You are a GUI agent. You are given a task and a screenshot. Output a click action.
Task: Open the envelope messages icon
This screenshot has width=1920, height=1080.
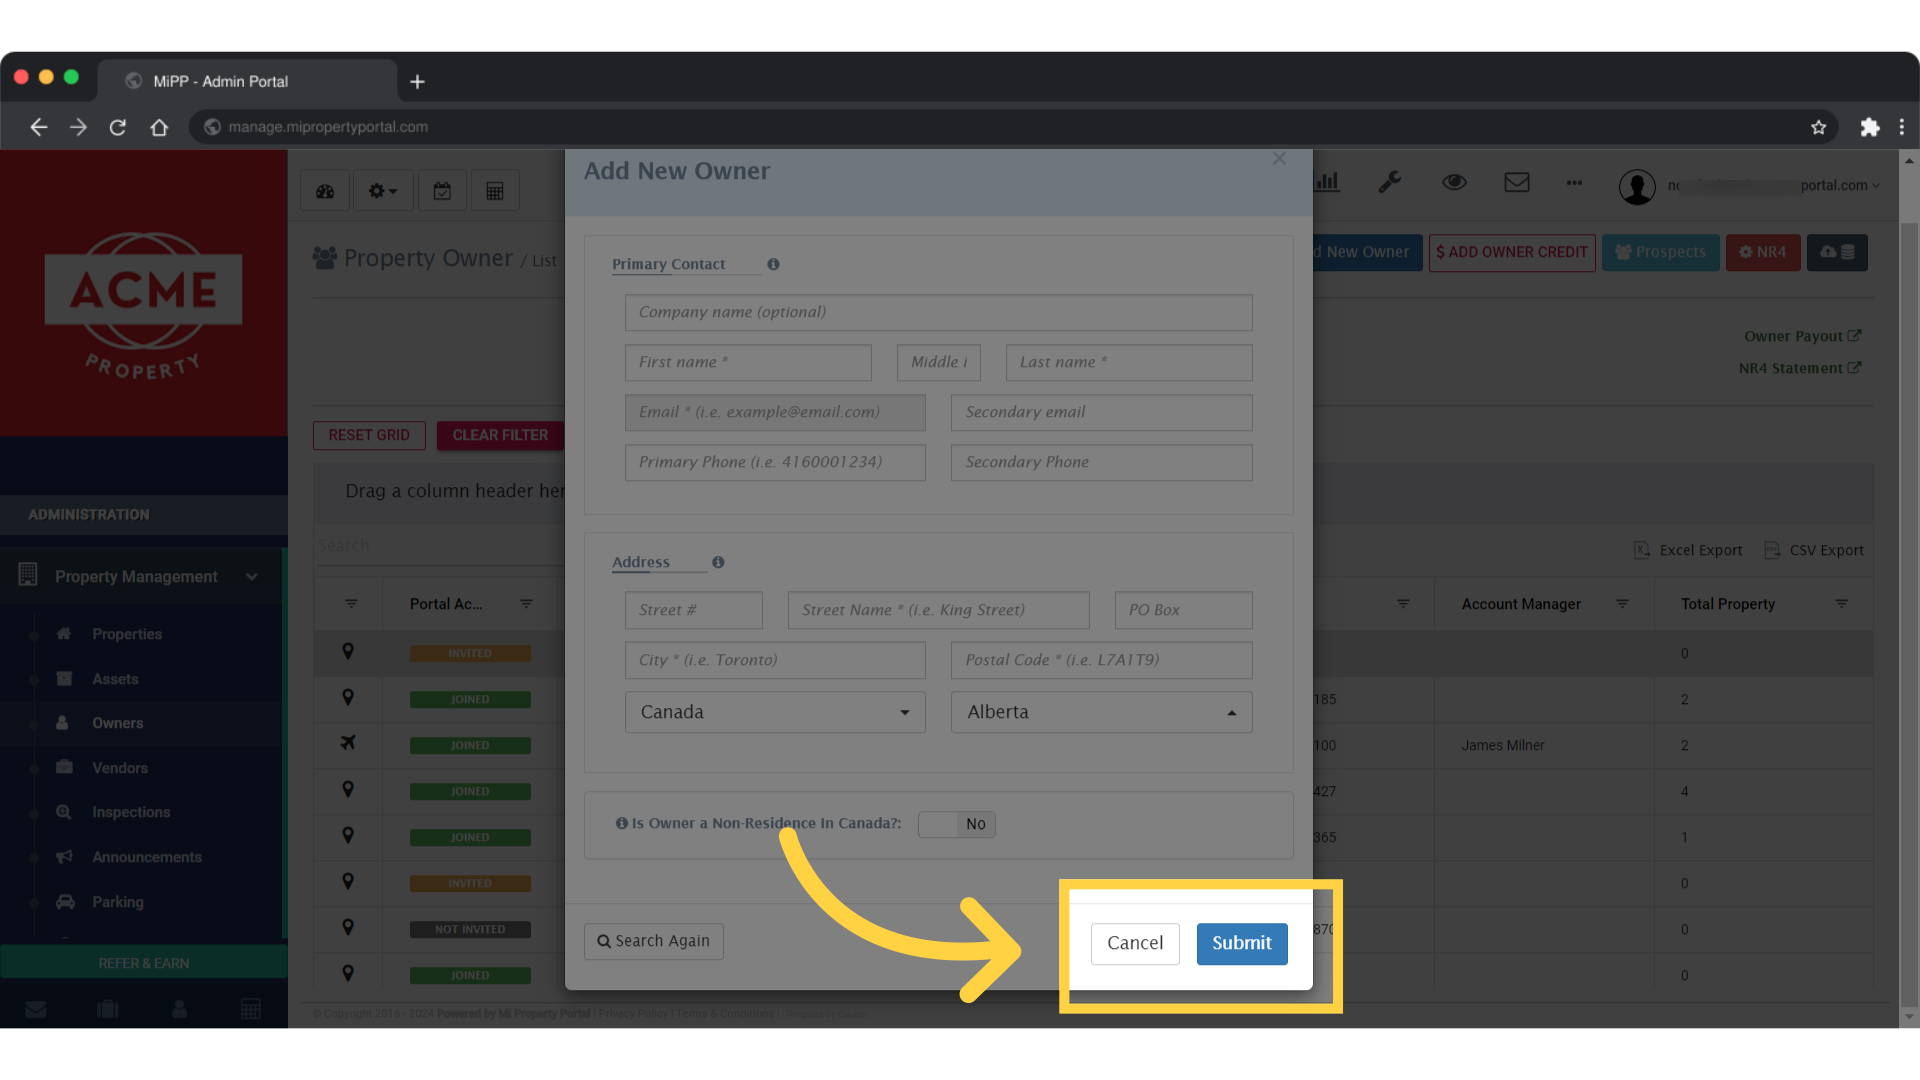1517,182
